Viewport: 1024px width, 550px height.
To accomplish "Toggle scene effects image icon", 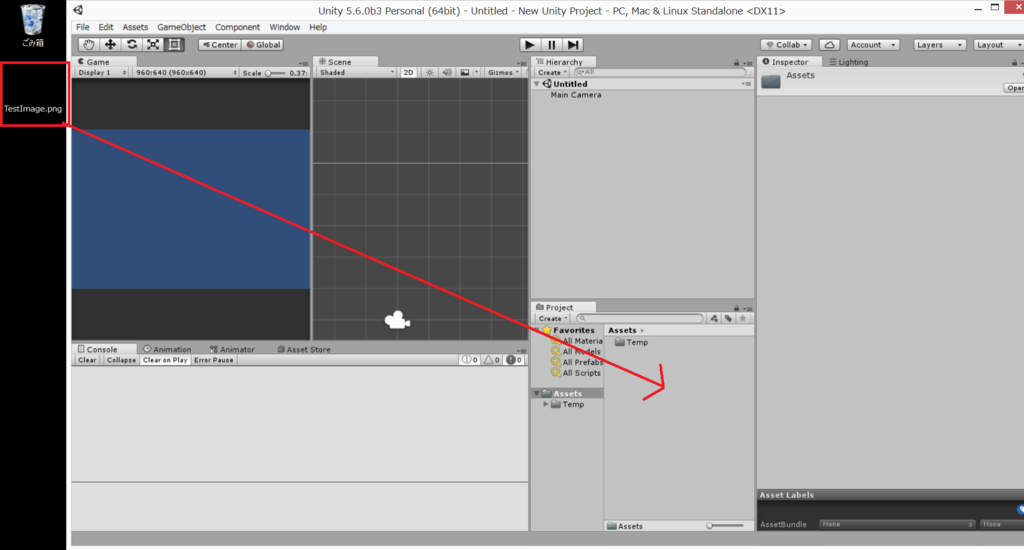I will (464, 73).
